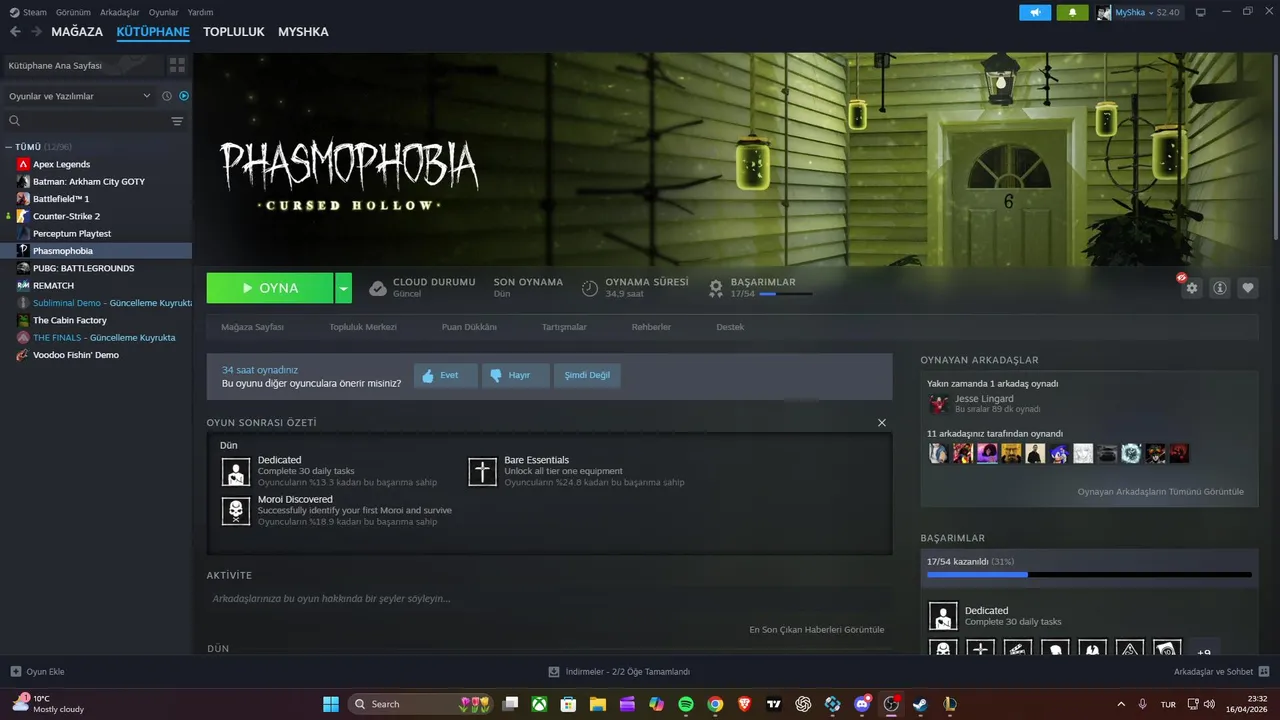The width and height of the screenshot is (1280, 720).
Task: Open Big Picture mode monitor icon
Action: 1201,12
